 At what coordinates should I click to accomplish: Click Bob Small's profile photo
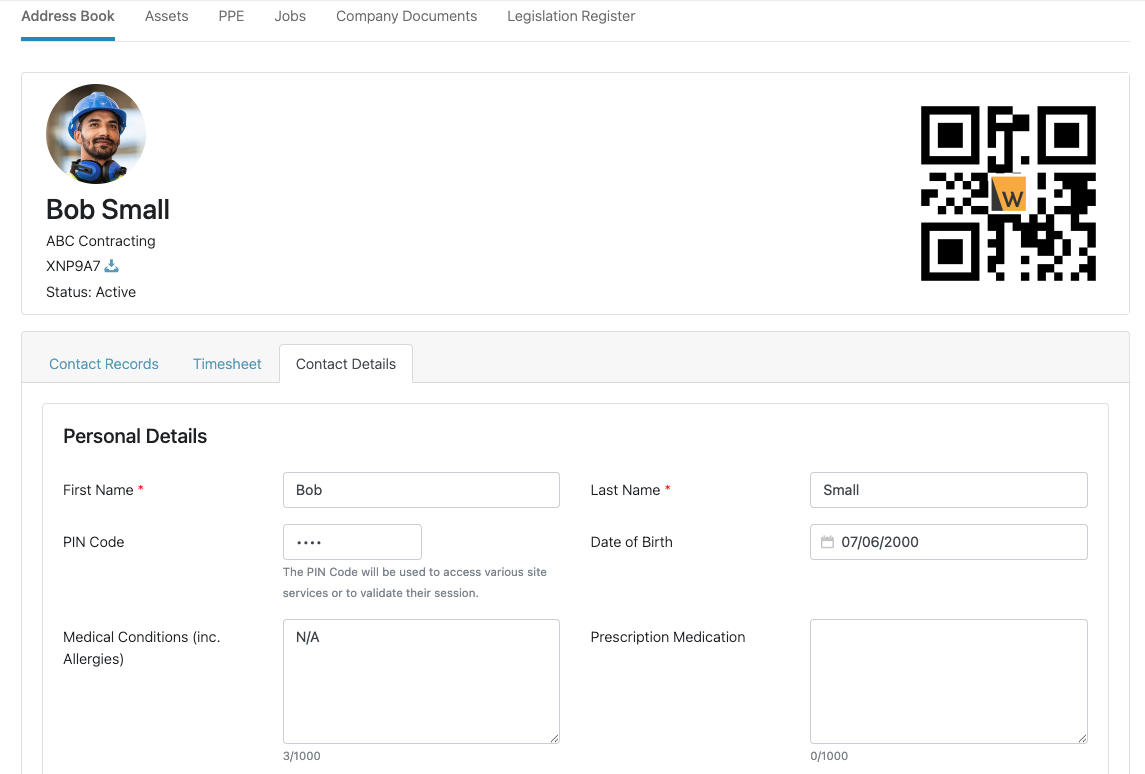click(95, 133)
